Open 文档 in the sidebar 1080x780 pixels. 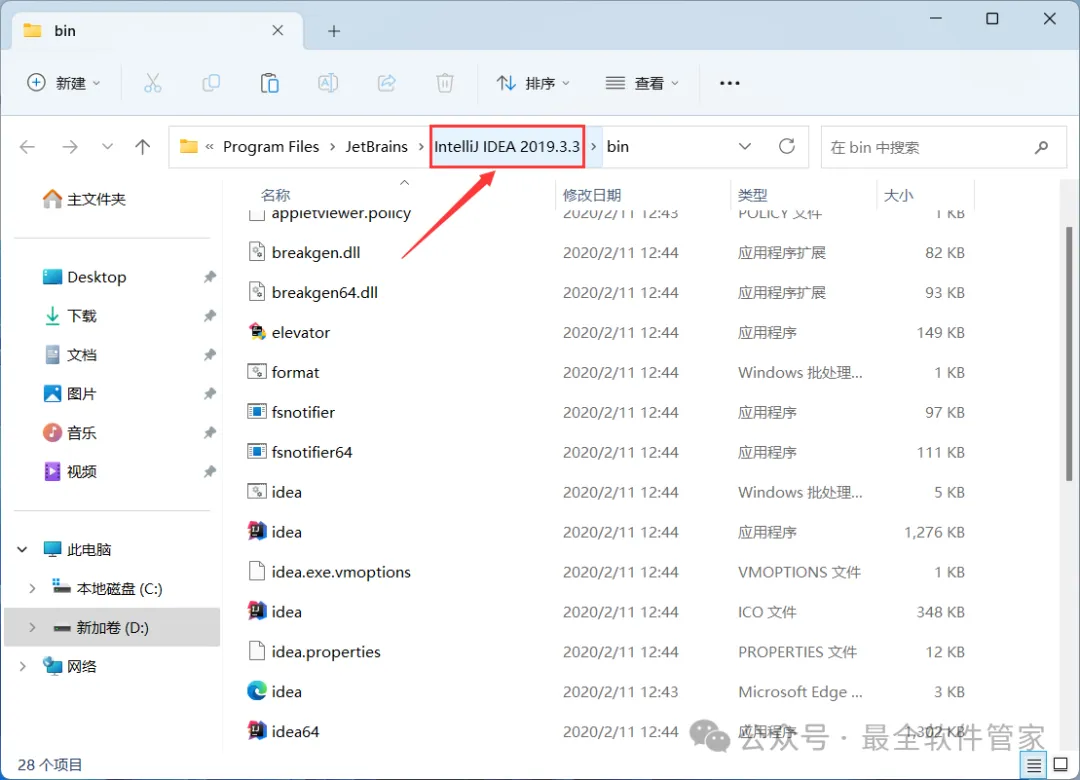[70, 355]
